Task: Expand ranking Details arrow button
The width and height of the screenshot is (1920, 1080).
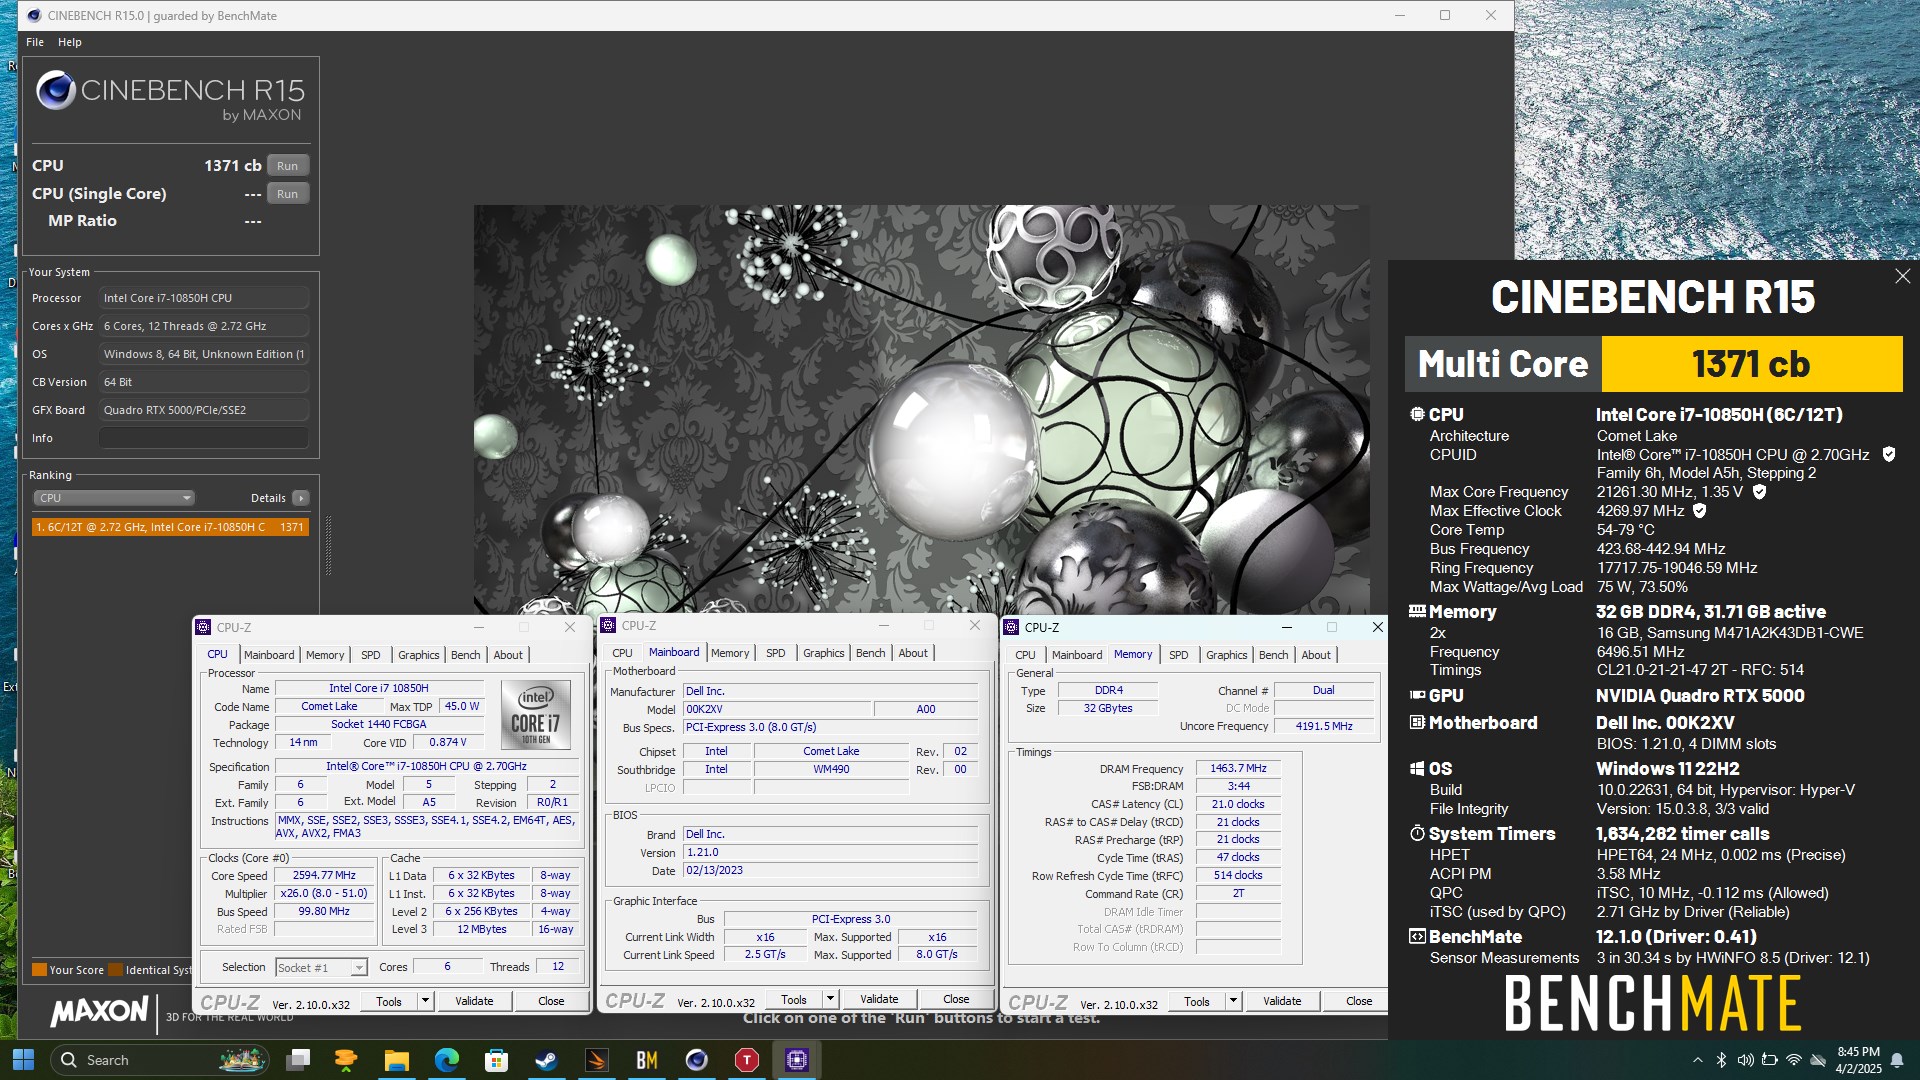Action: click(301, 498)
